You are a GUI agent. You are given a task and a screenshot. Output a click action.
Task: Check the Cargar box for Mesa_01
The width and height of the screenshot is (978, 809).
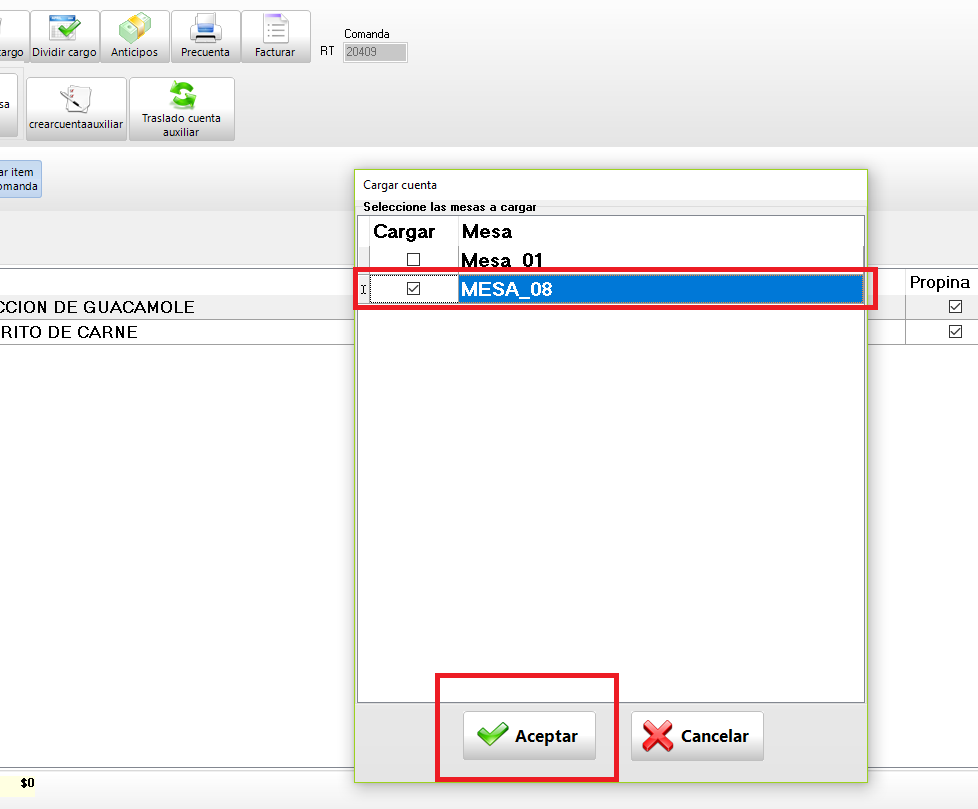(413, 260)
